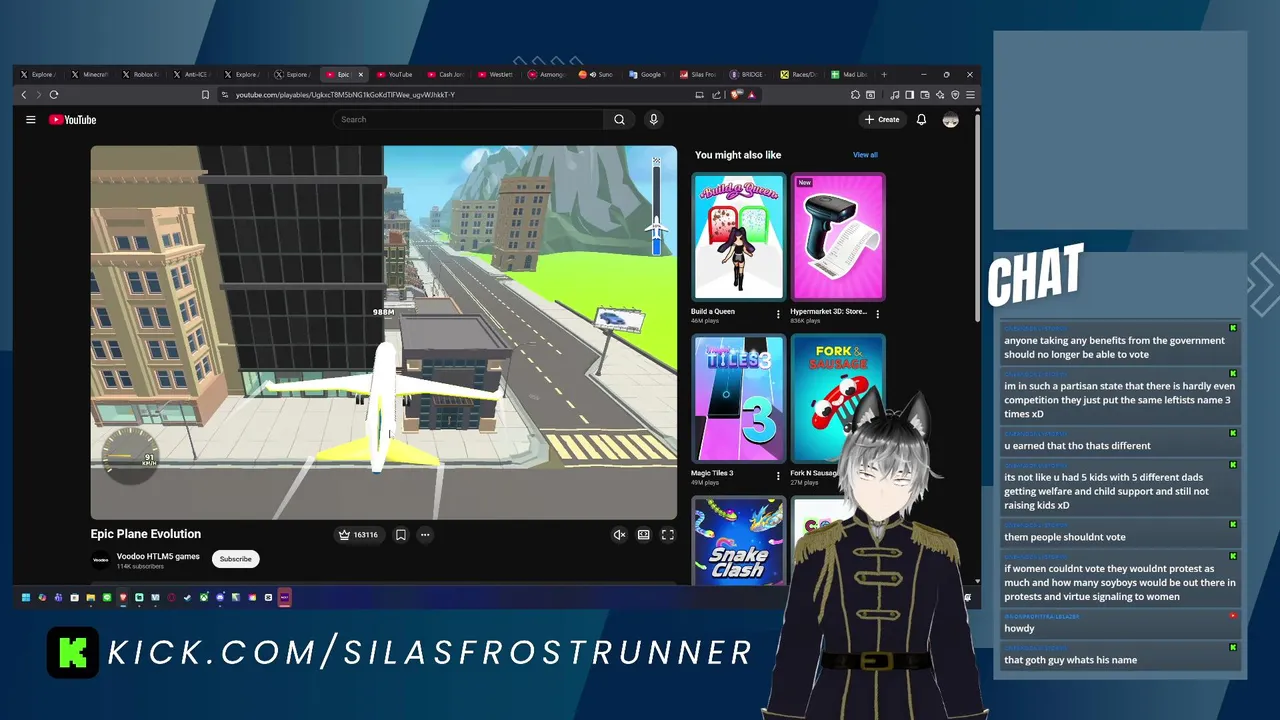The width and height of the screenshot is (1280, 720).
Task: Open the Windows Start menu
Action: click(26, 597)
